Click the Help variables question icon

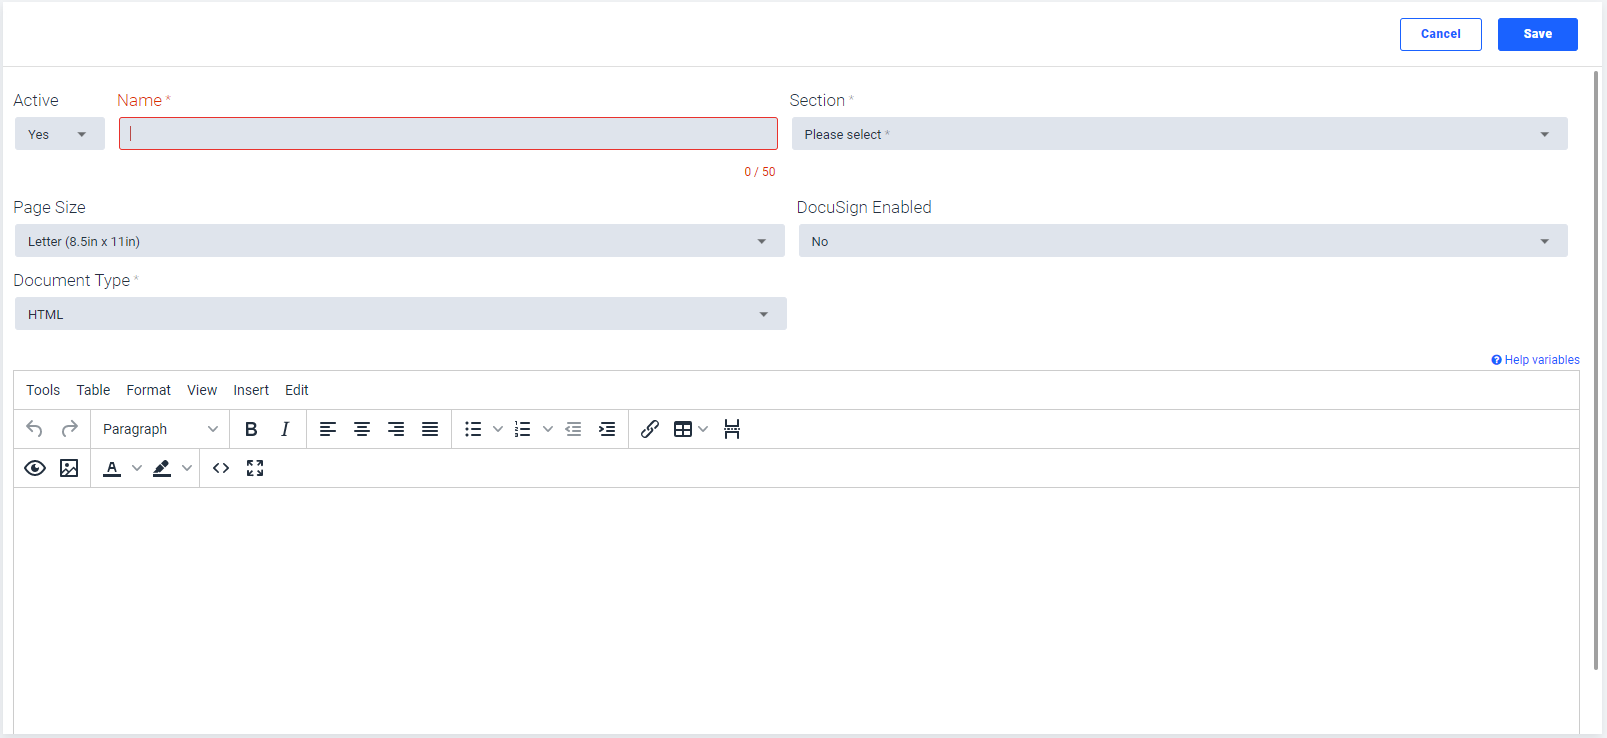(1496, 360)
